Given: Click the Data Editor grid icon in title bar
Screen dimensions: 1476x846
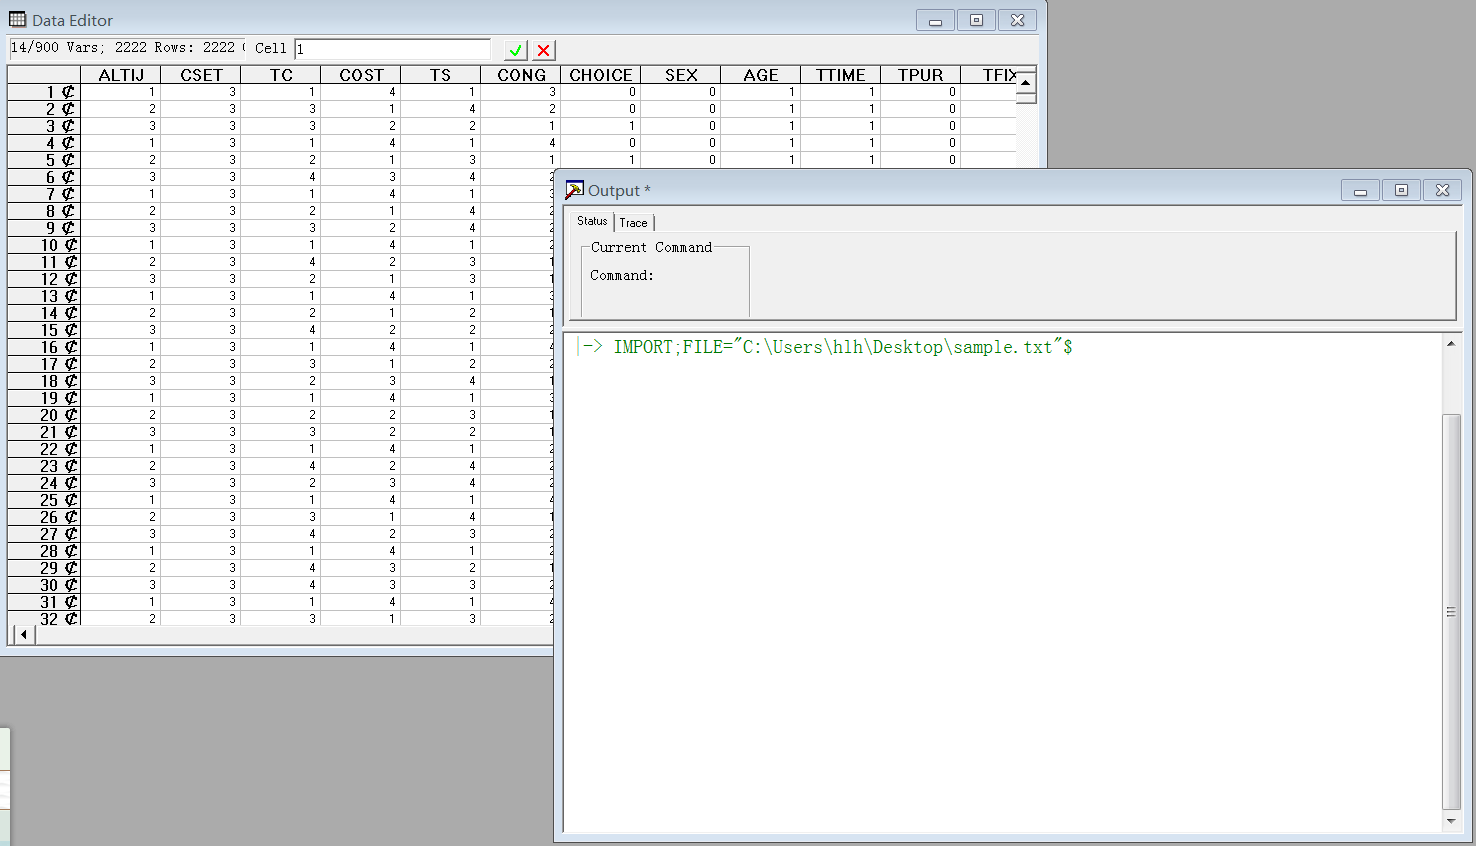Looking at the screenshot, I should tap(17, 19).
